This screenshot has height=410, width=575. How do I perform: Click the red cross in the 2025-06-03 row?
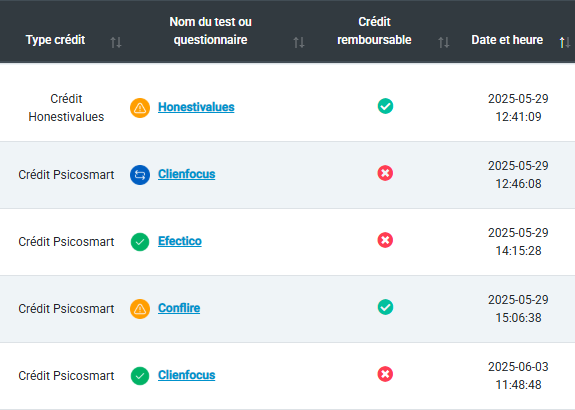click(x=385, y=374)
